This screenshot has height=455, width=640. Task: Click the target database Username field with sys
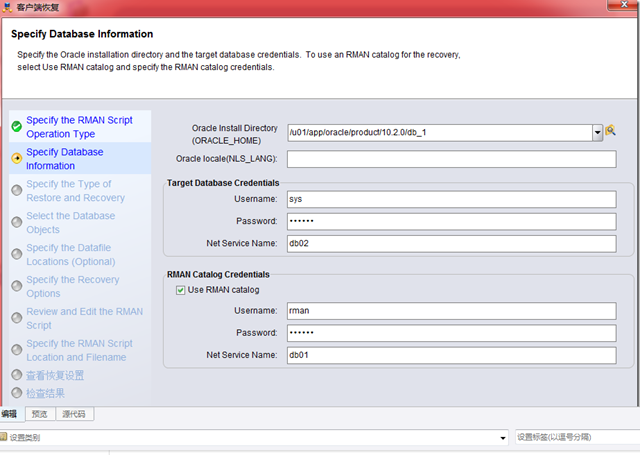(451, 199)
